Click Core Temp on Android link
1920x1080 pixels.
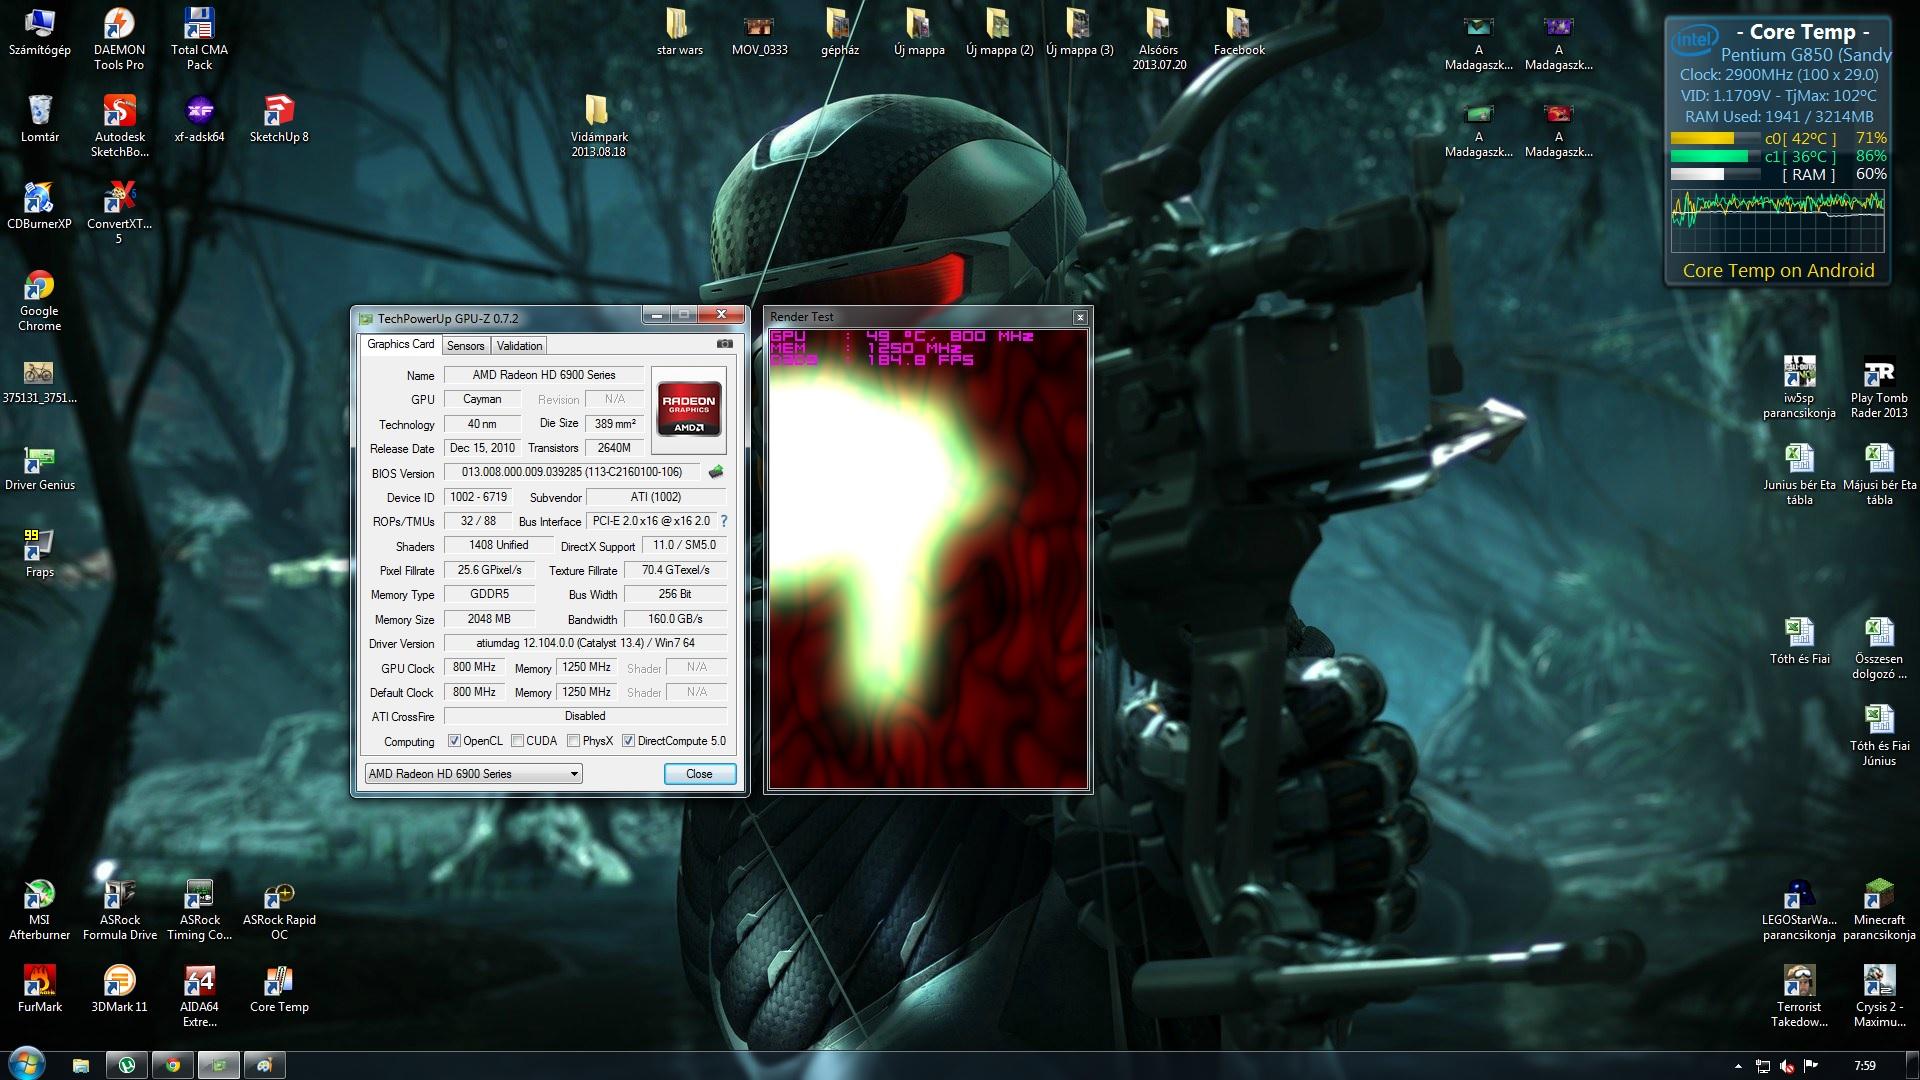pyautogui.click(x=1778, y=270)
